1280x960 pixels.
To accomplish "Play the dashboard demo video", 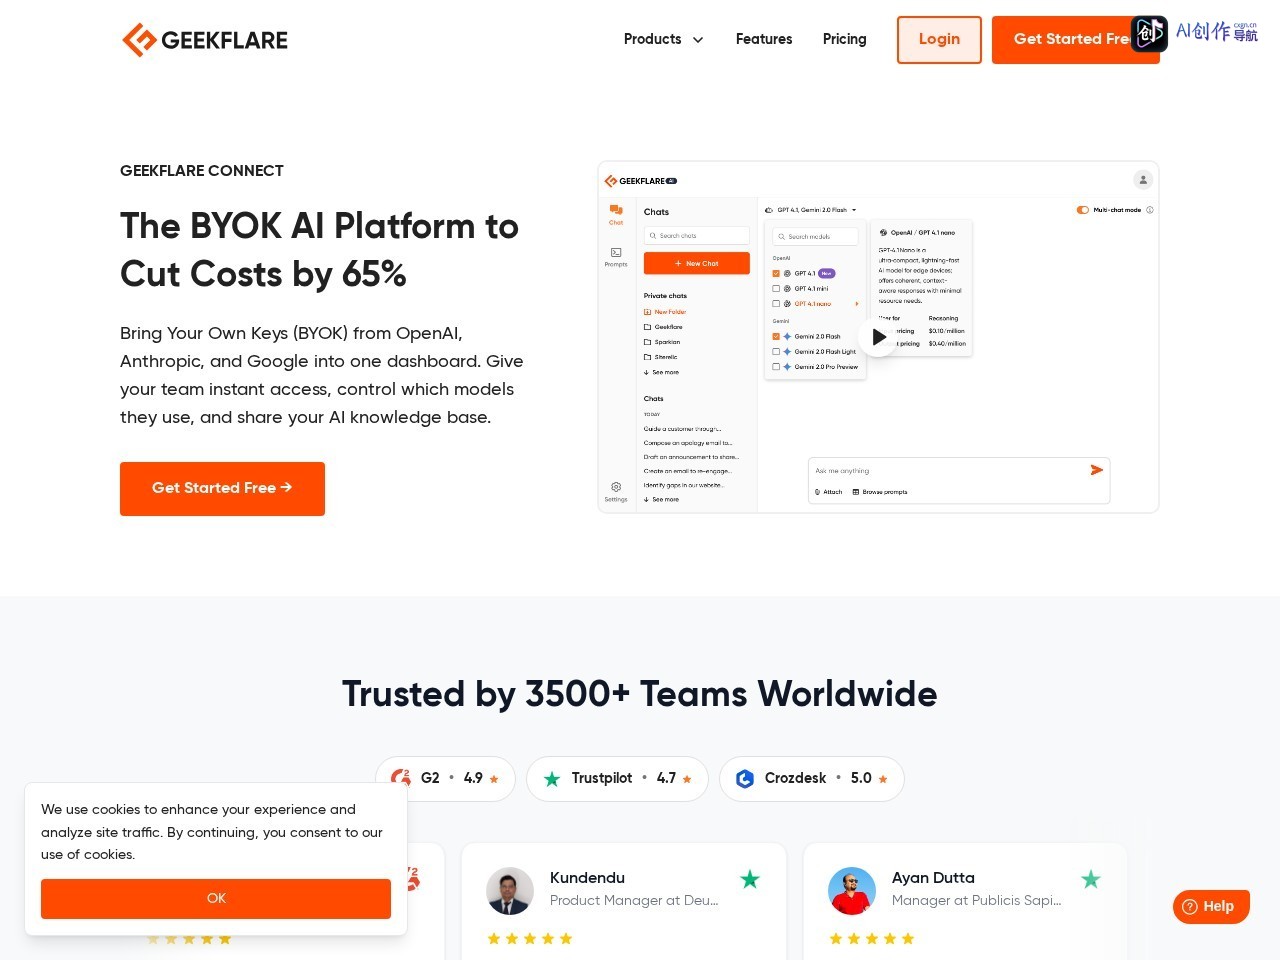I will 878,337.
